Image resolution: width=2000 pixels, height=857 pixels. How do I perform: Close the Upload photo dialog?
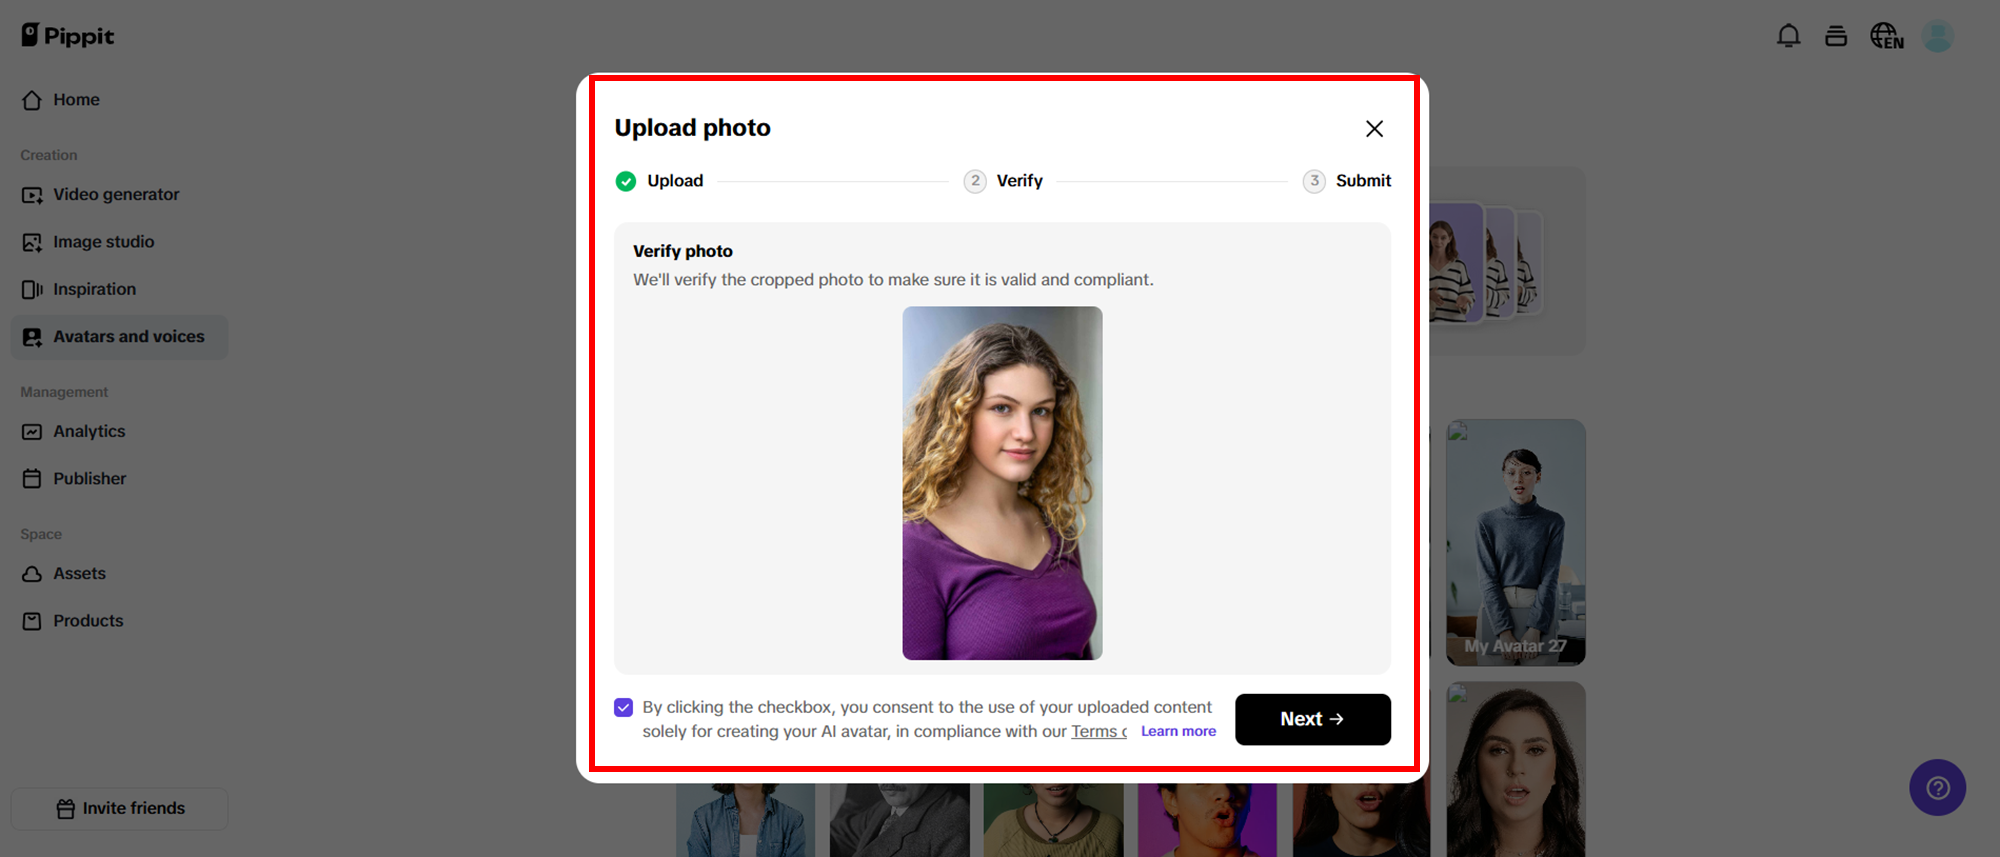click(1374, 129)
